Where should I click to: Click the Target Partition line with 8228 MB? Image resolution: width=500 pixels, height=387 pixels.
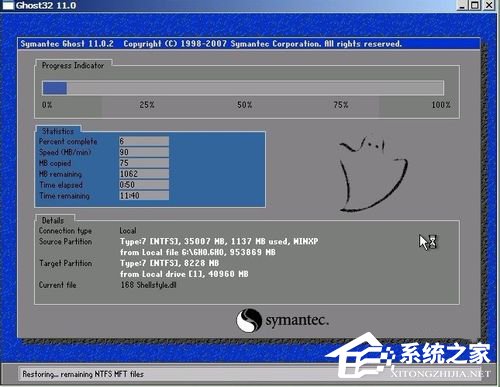tap(169, 263)
